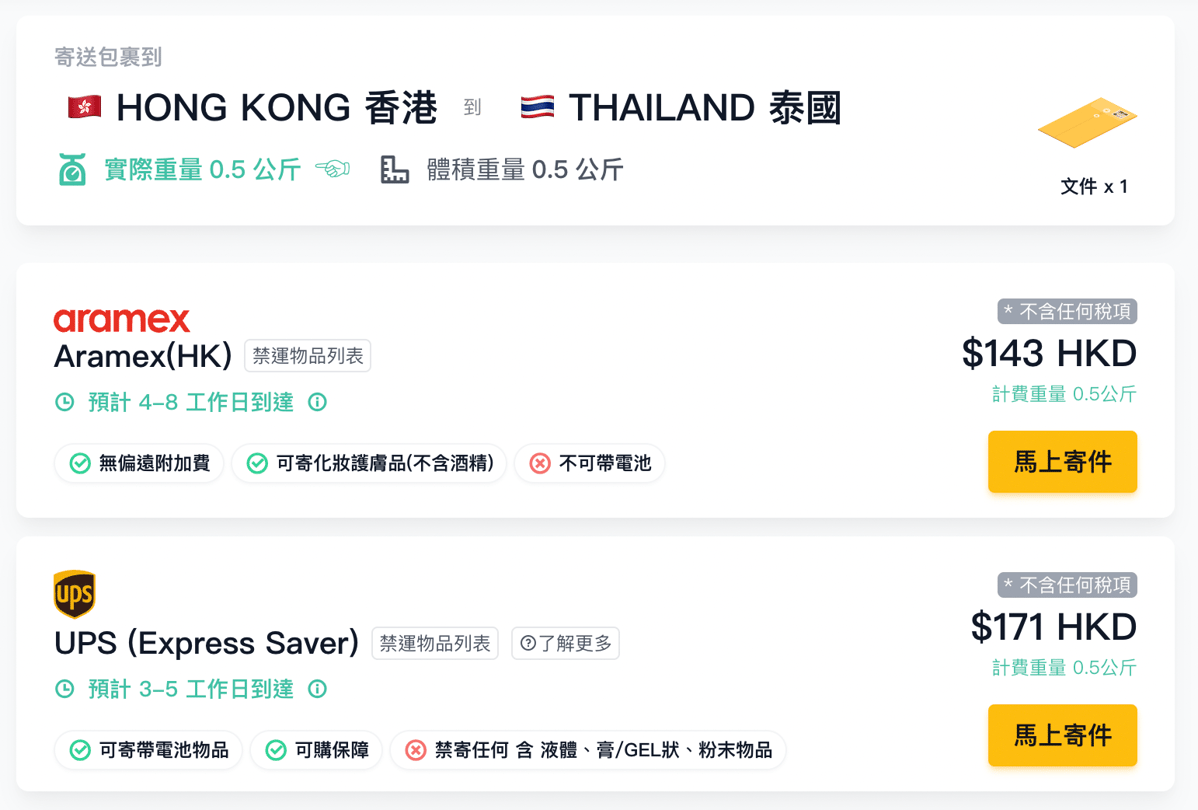Viewport: 1198px width, 810px height.
Task: Open Aramex 禁運物品列表 prohibited items list
Action: coord(307,356)
